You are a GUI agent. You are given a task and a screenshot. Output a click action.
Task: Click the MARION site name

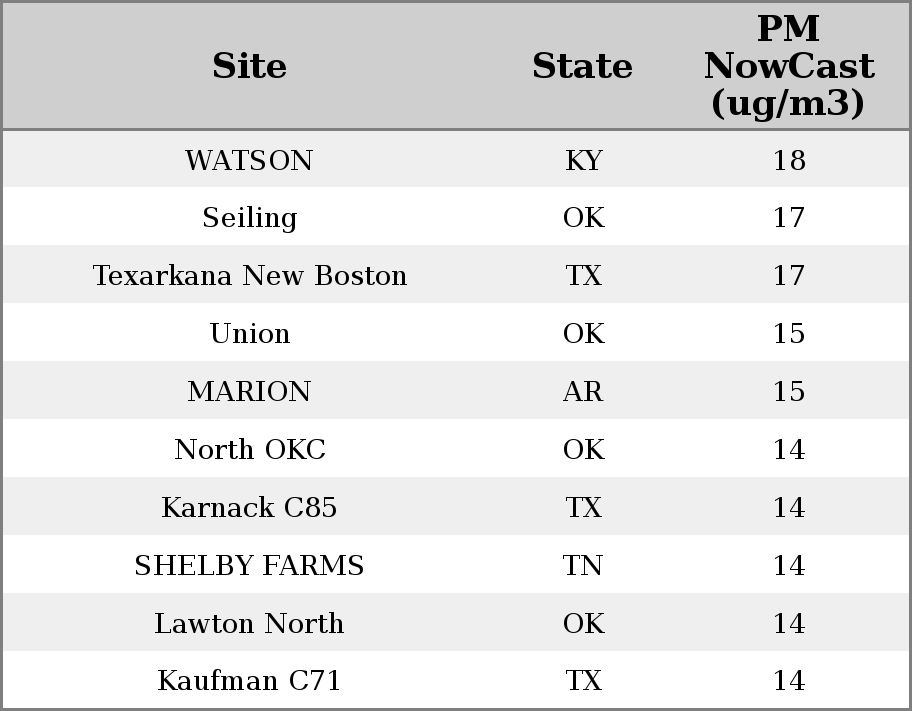249,391
